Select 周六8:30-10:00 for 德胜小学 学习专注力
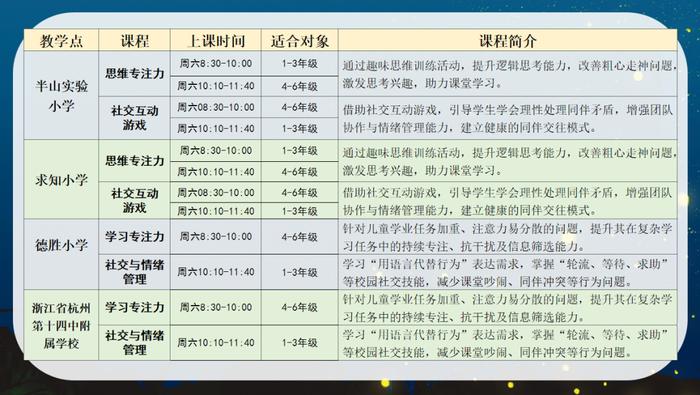Viewport: 700px width, 395px height. pyautogui.click(x=216, y=237)
